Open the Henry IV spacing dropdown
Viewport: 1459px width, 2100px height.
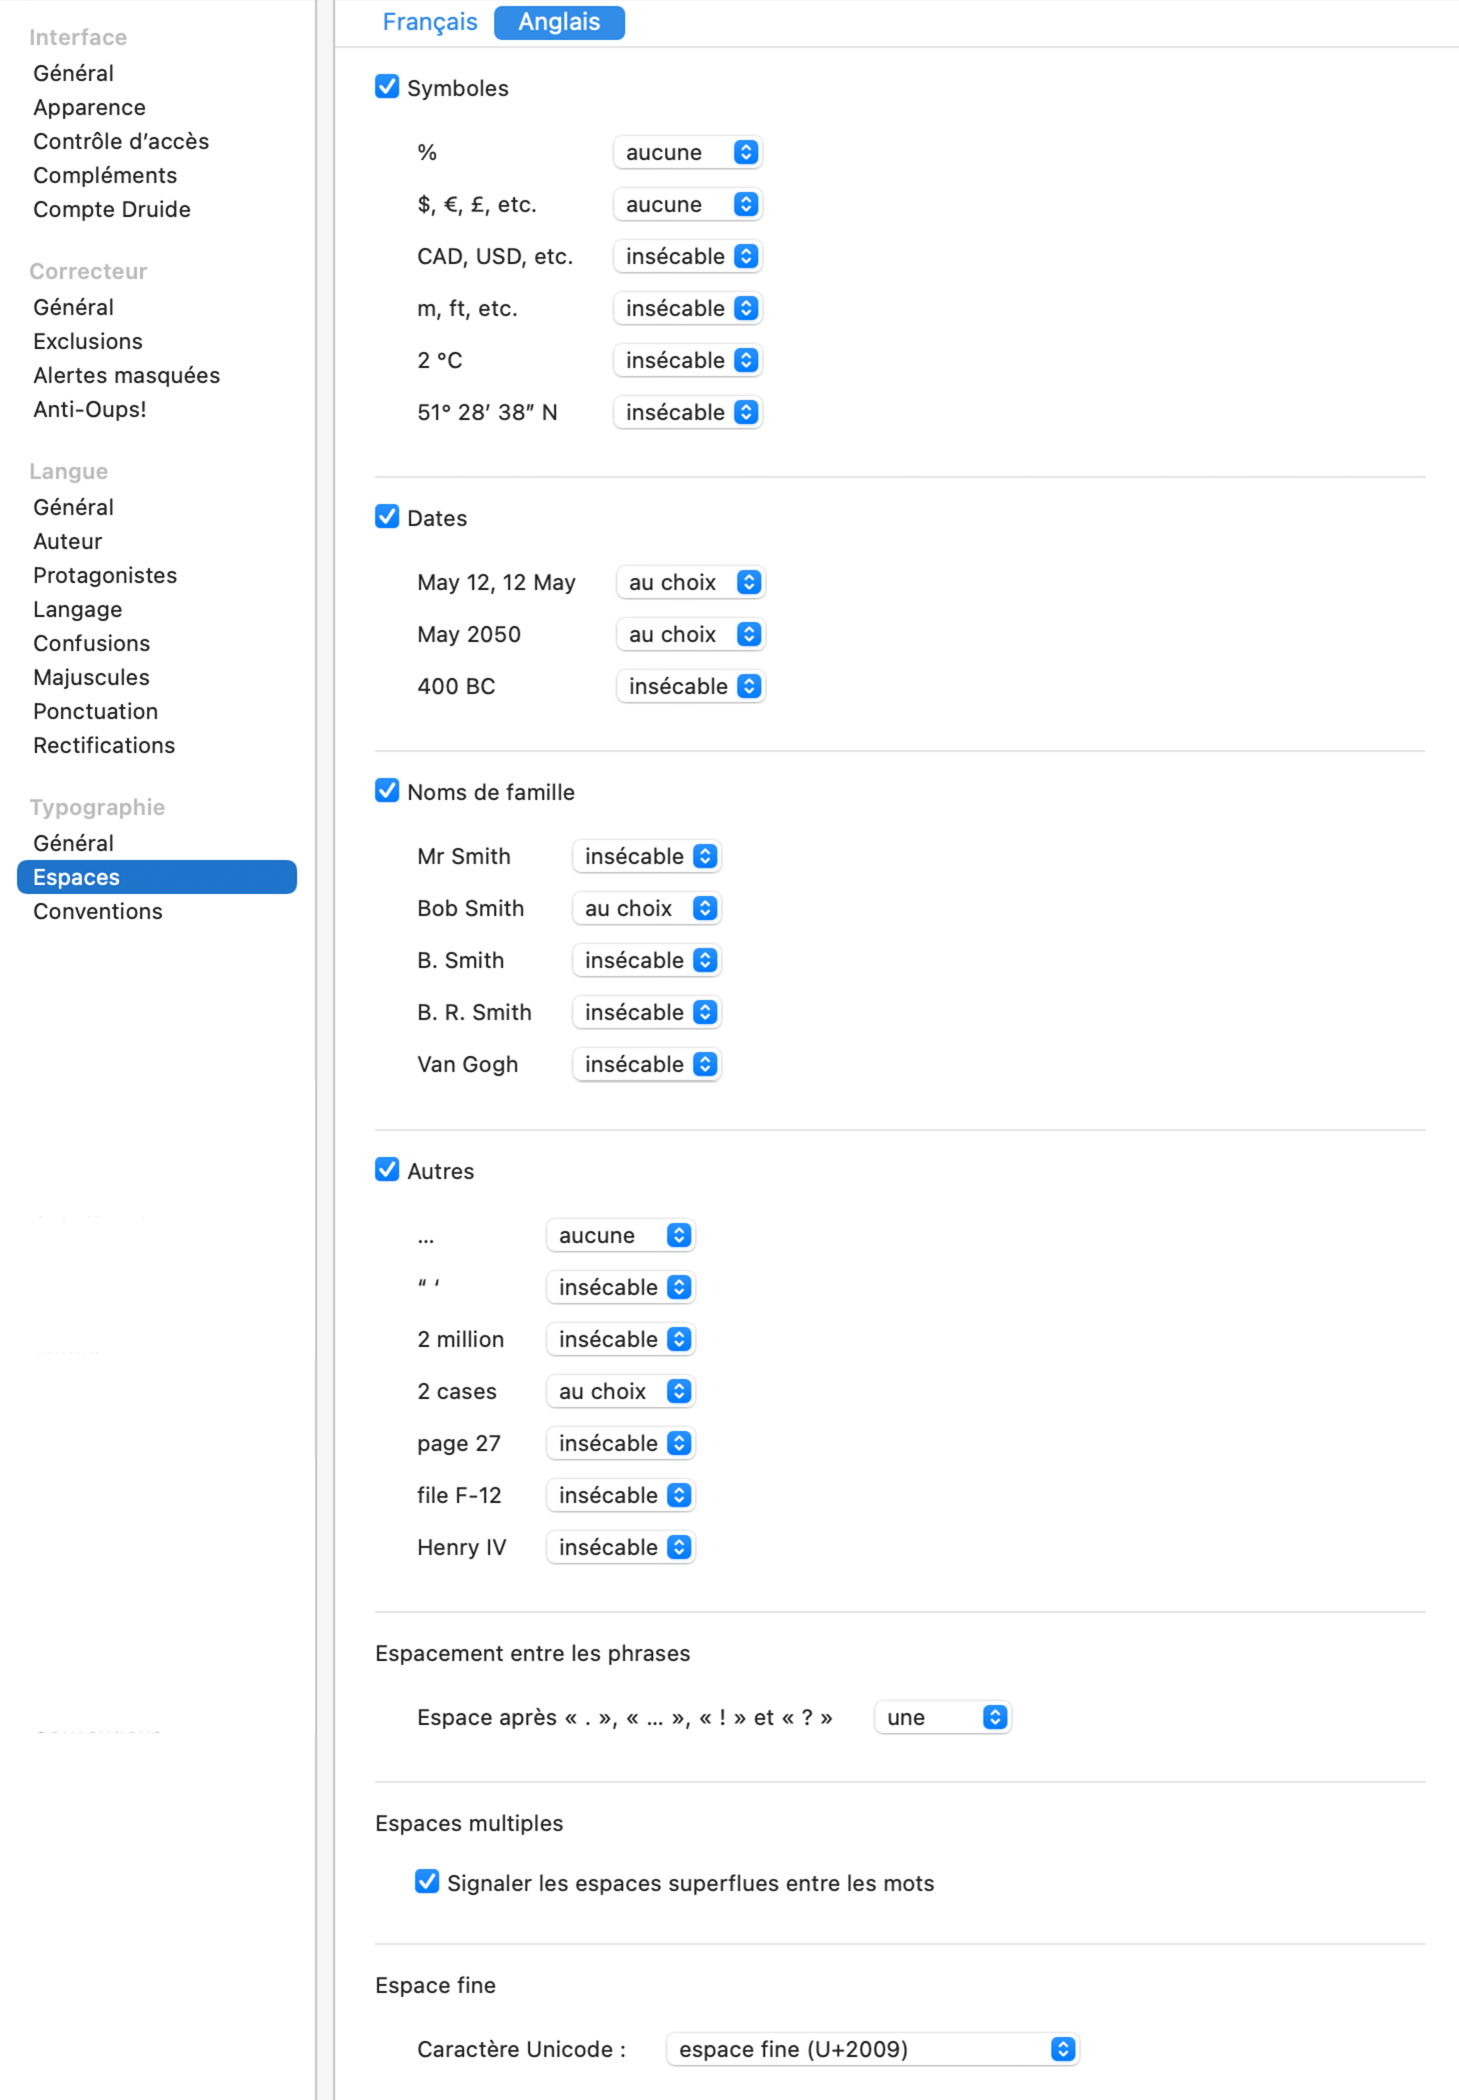[621, 1547]
